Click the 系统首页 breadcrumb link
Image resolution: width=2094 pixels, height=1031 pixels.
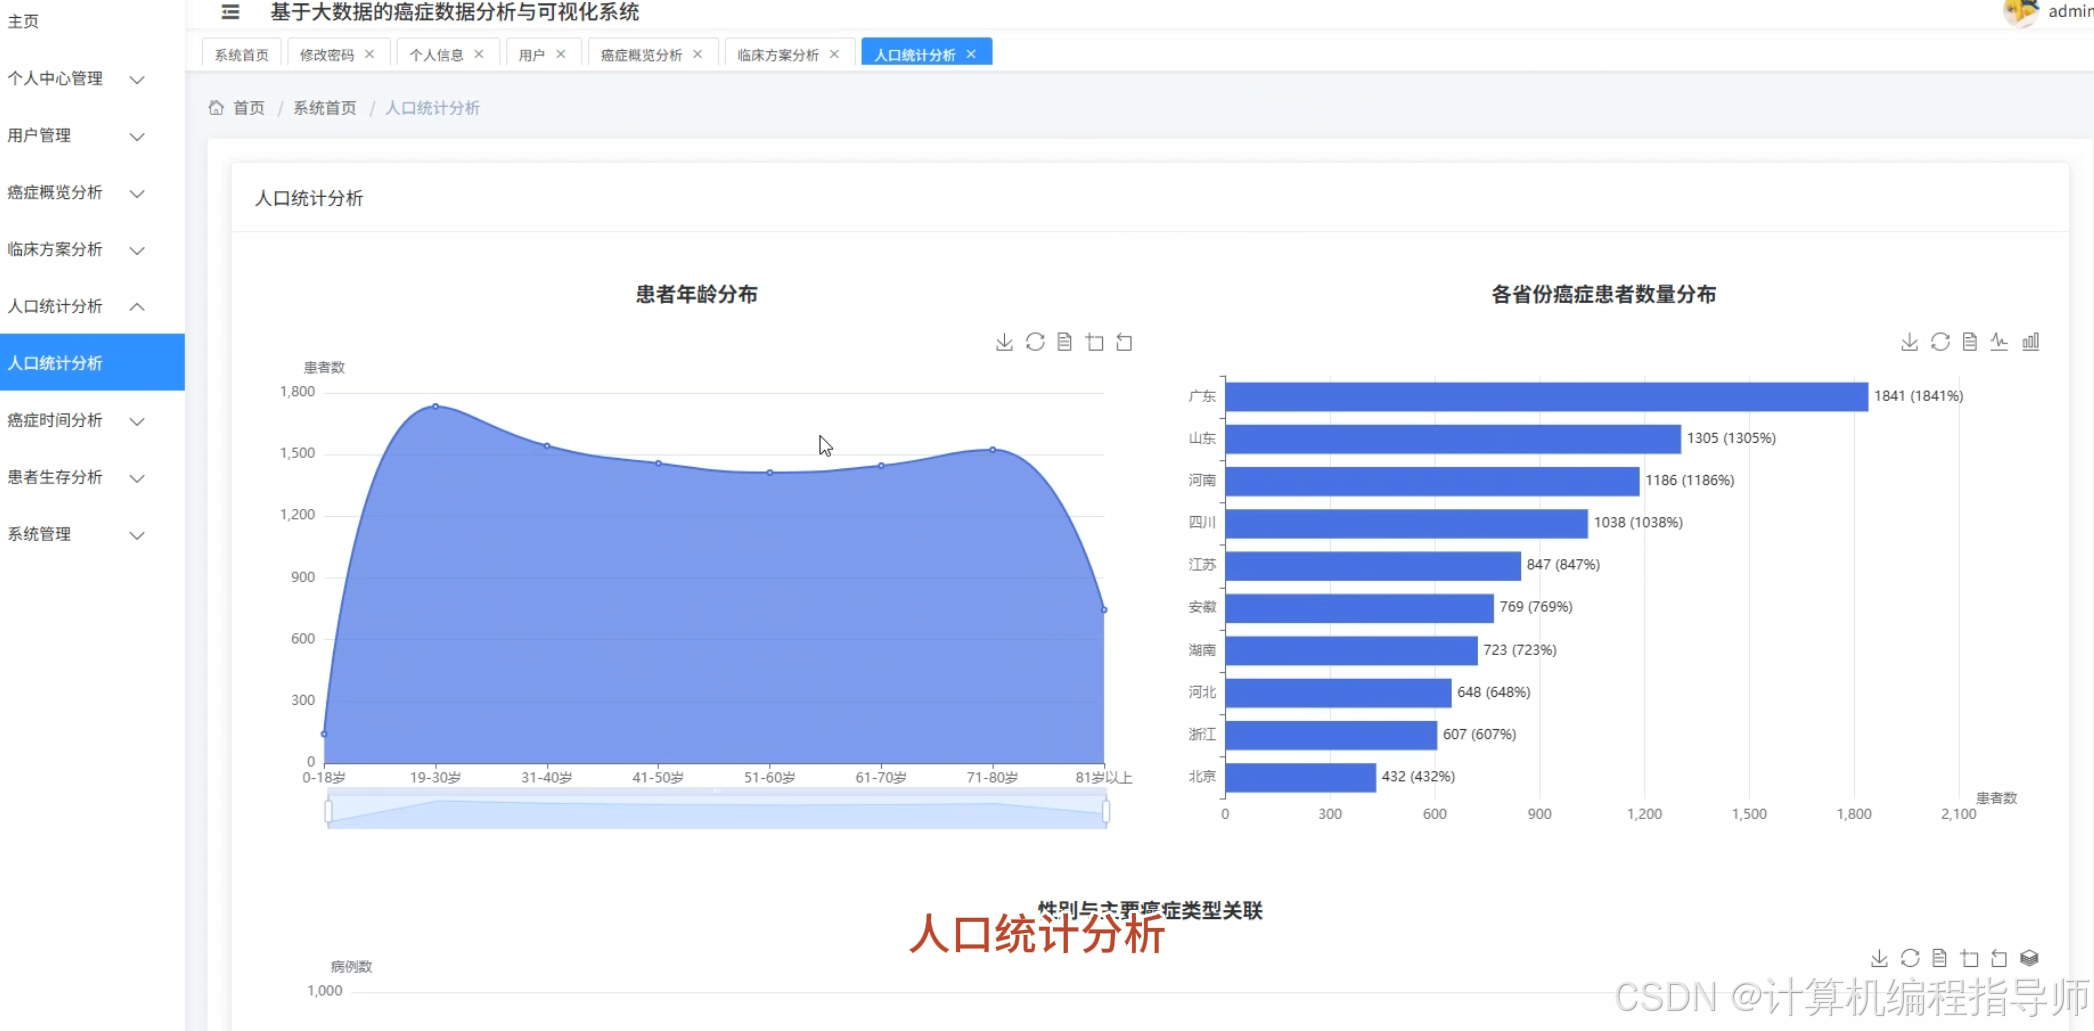(324, 107)
